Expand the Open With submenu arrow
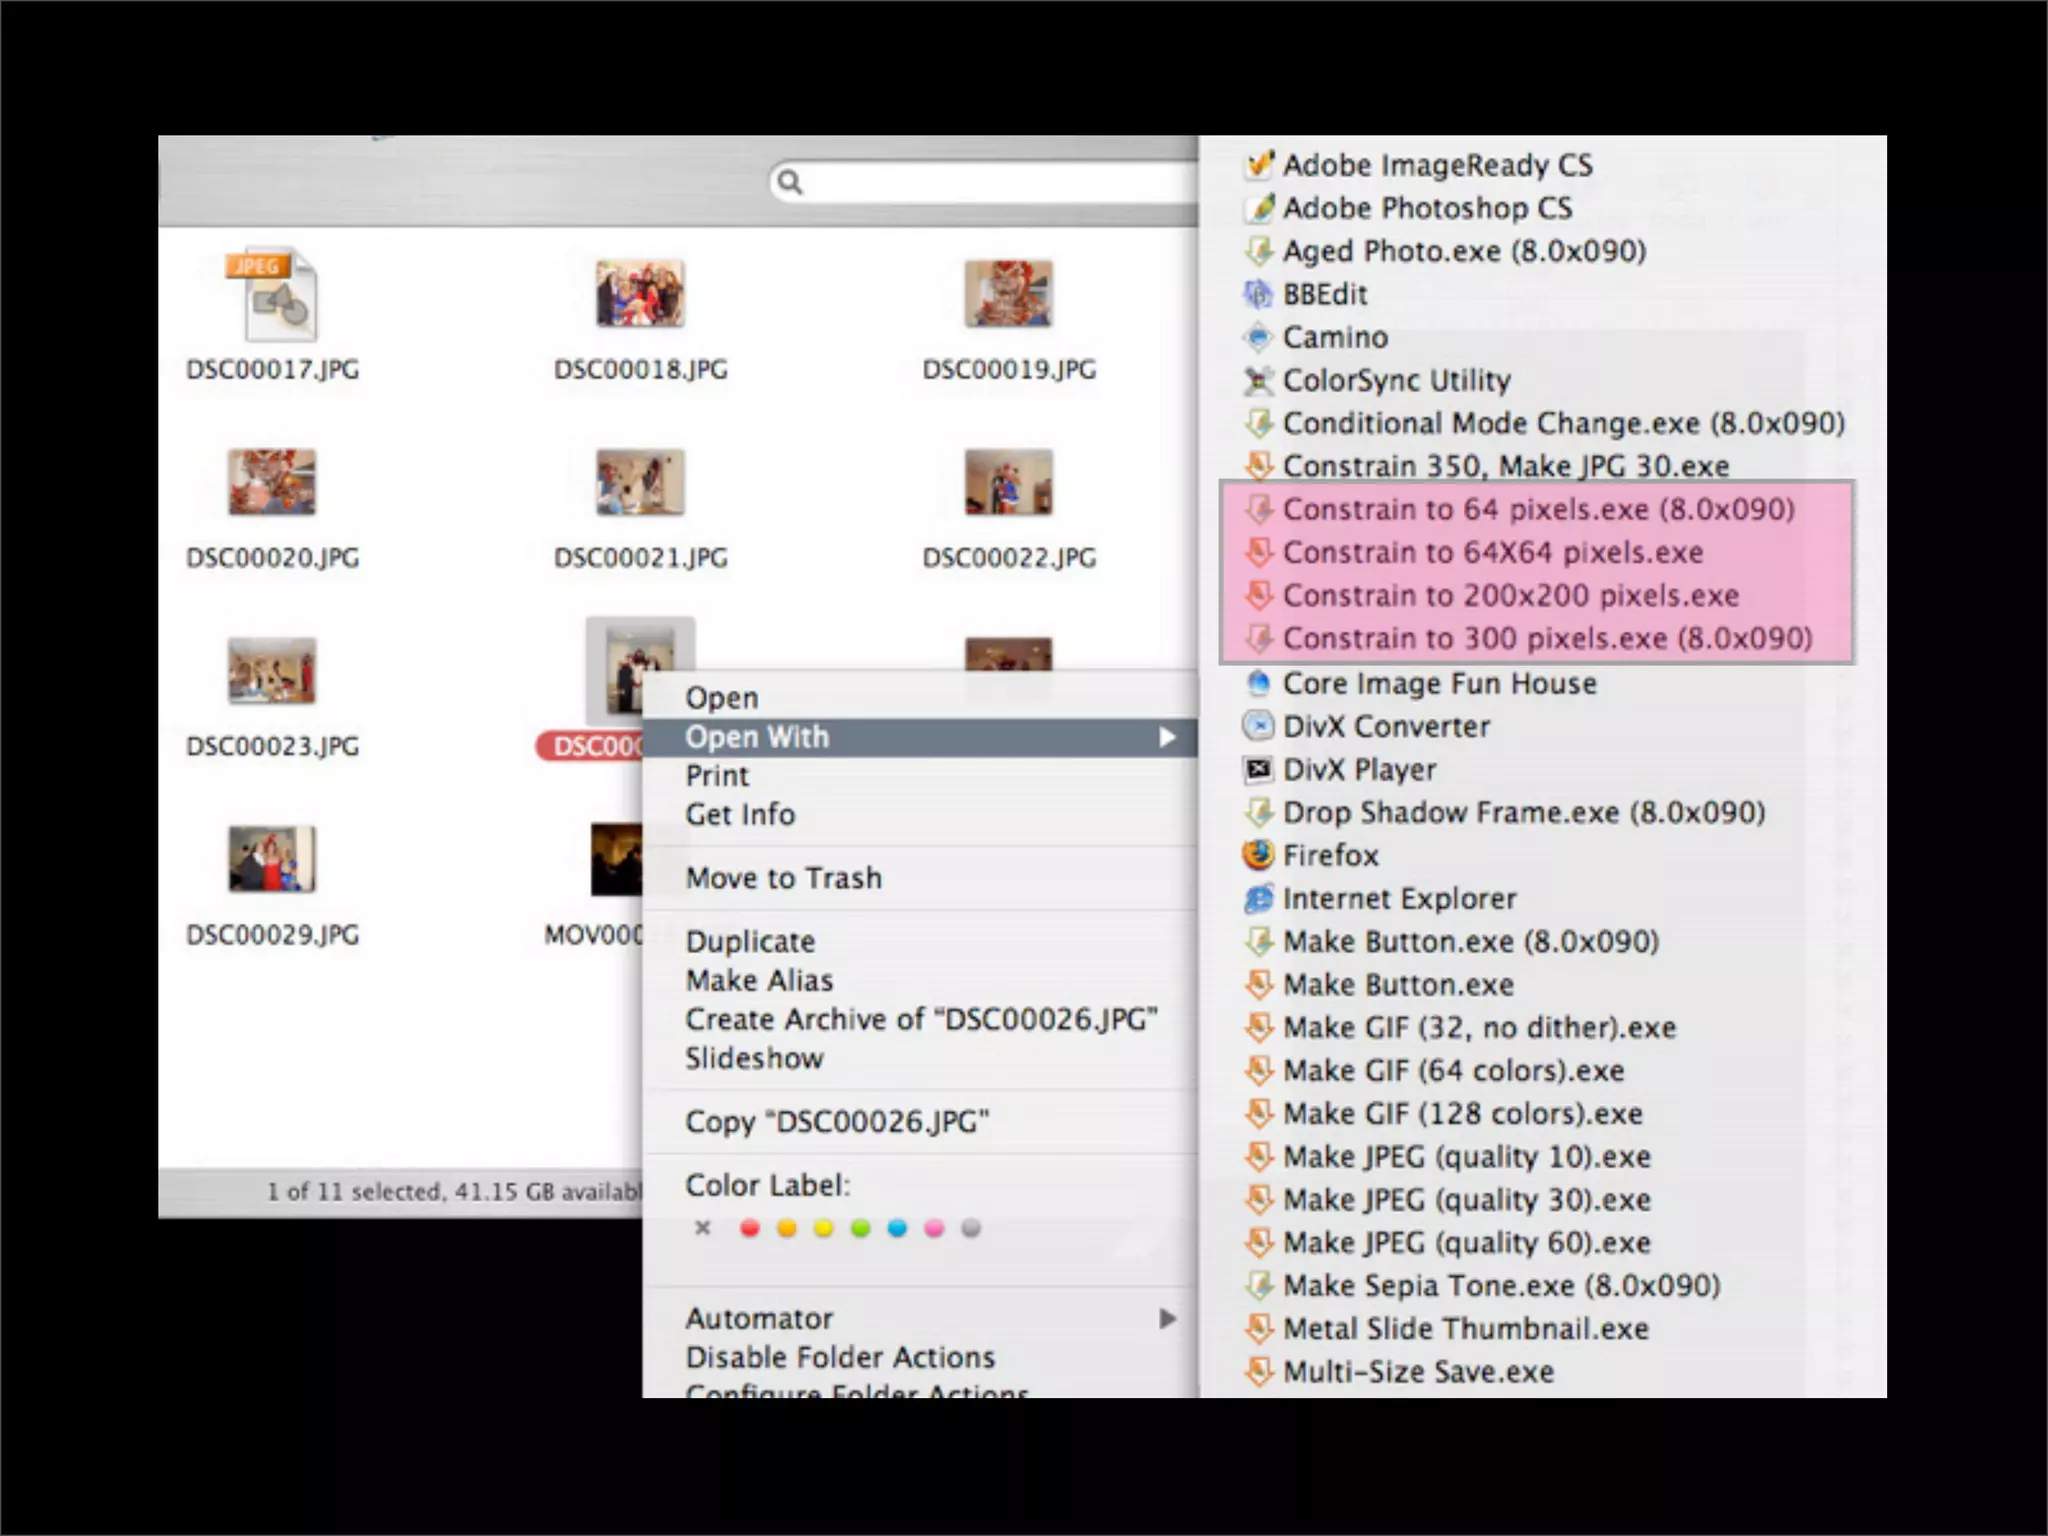The height and width of the screenshot is (1536, 2048). (x=1166, y=737)
